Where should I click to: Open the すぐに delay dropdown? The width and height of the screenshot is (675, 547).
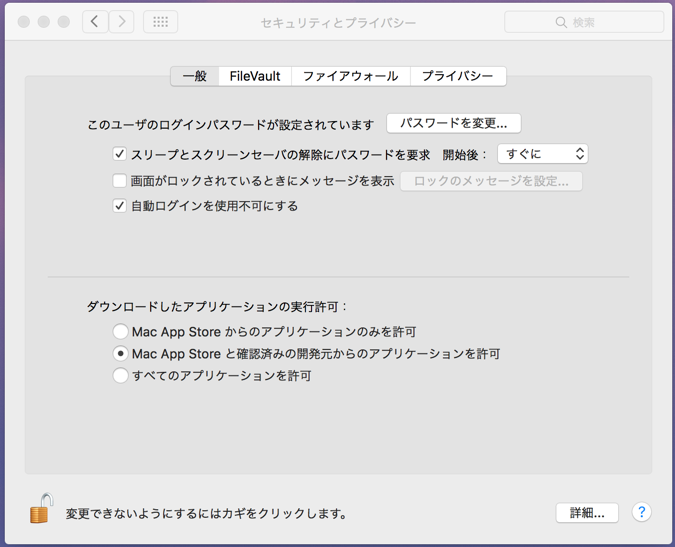click(x=542, y=154)
